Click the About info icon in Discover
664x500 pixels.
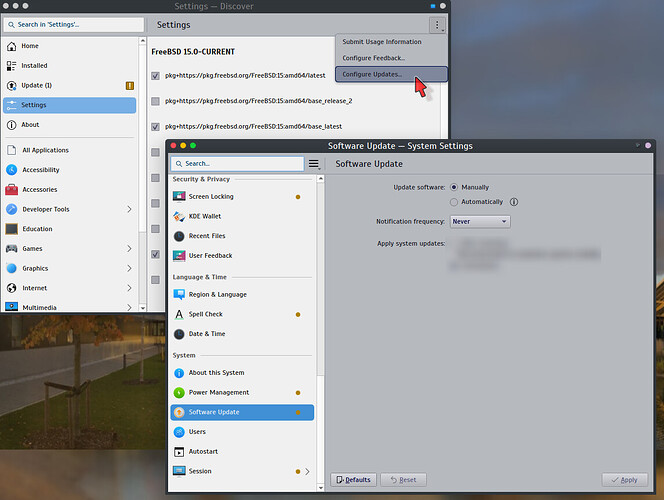tap(11, 125)
